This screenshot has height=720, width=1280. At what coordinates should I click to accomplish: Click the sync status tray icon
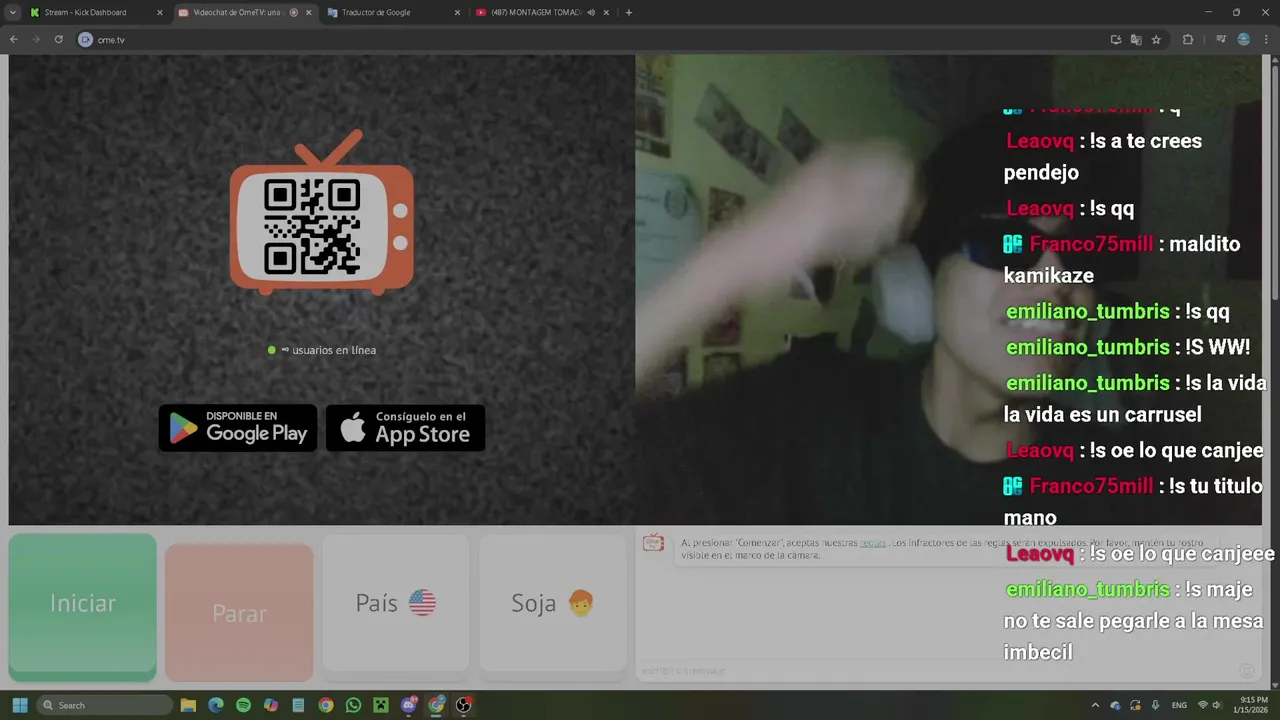pos(1136,705)
